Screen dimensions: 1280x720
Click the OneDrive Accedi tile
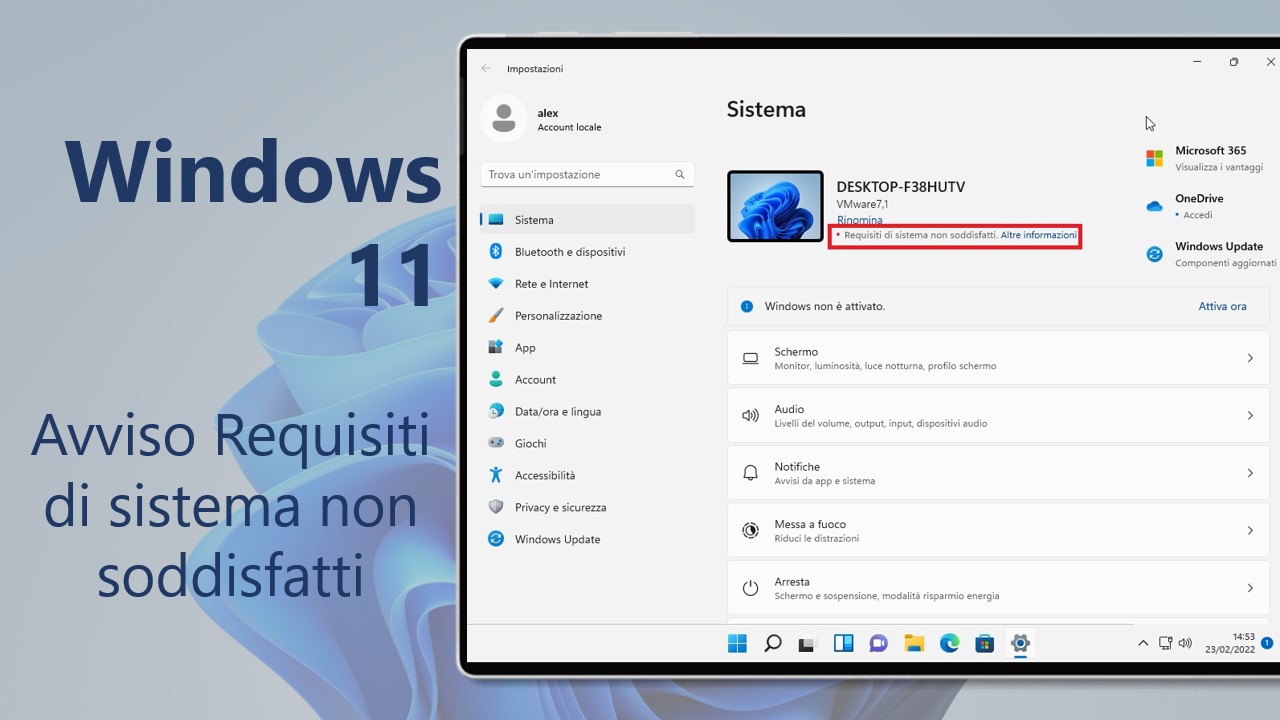point(1186,206)
